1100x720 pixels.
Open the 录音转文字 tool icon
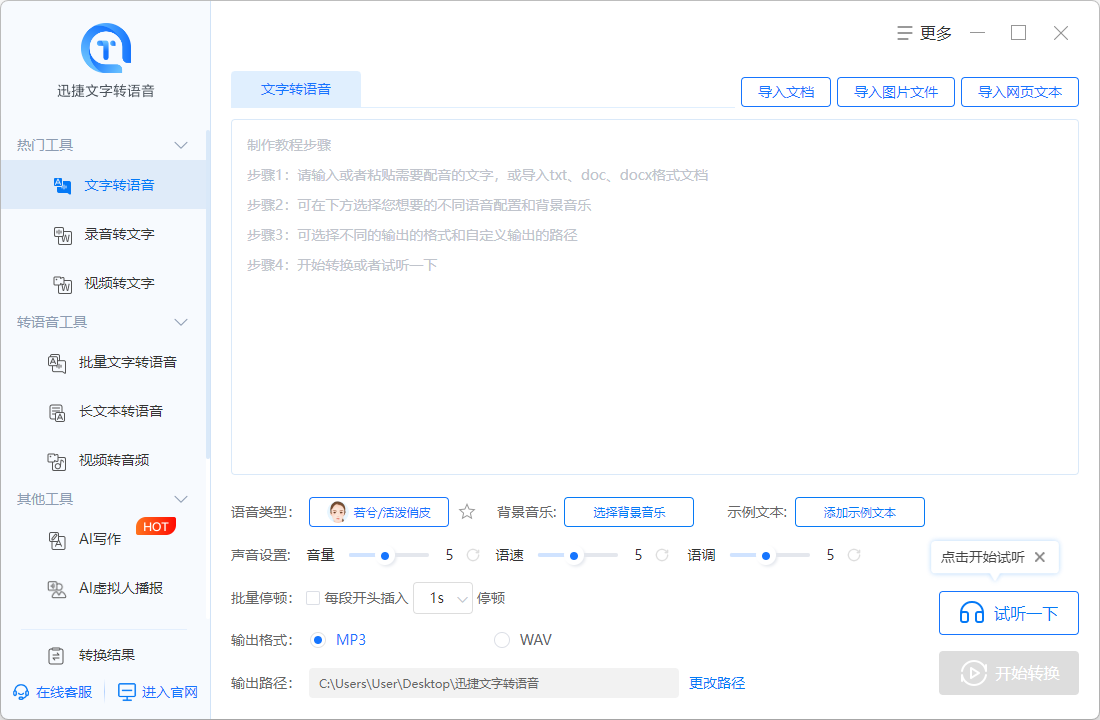(62, 235)
